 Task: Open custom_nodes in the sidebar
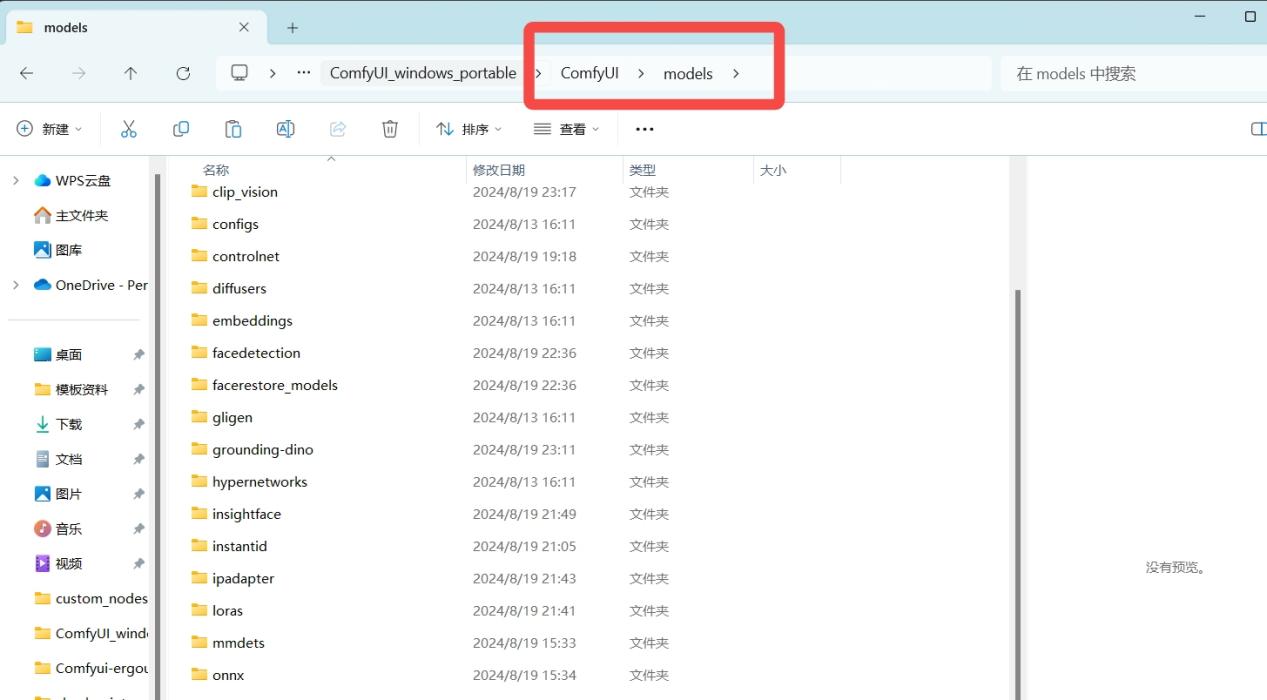[101, 598]
